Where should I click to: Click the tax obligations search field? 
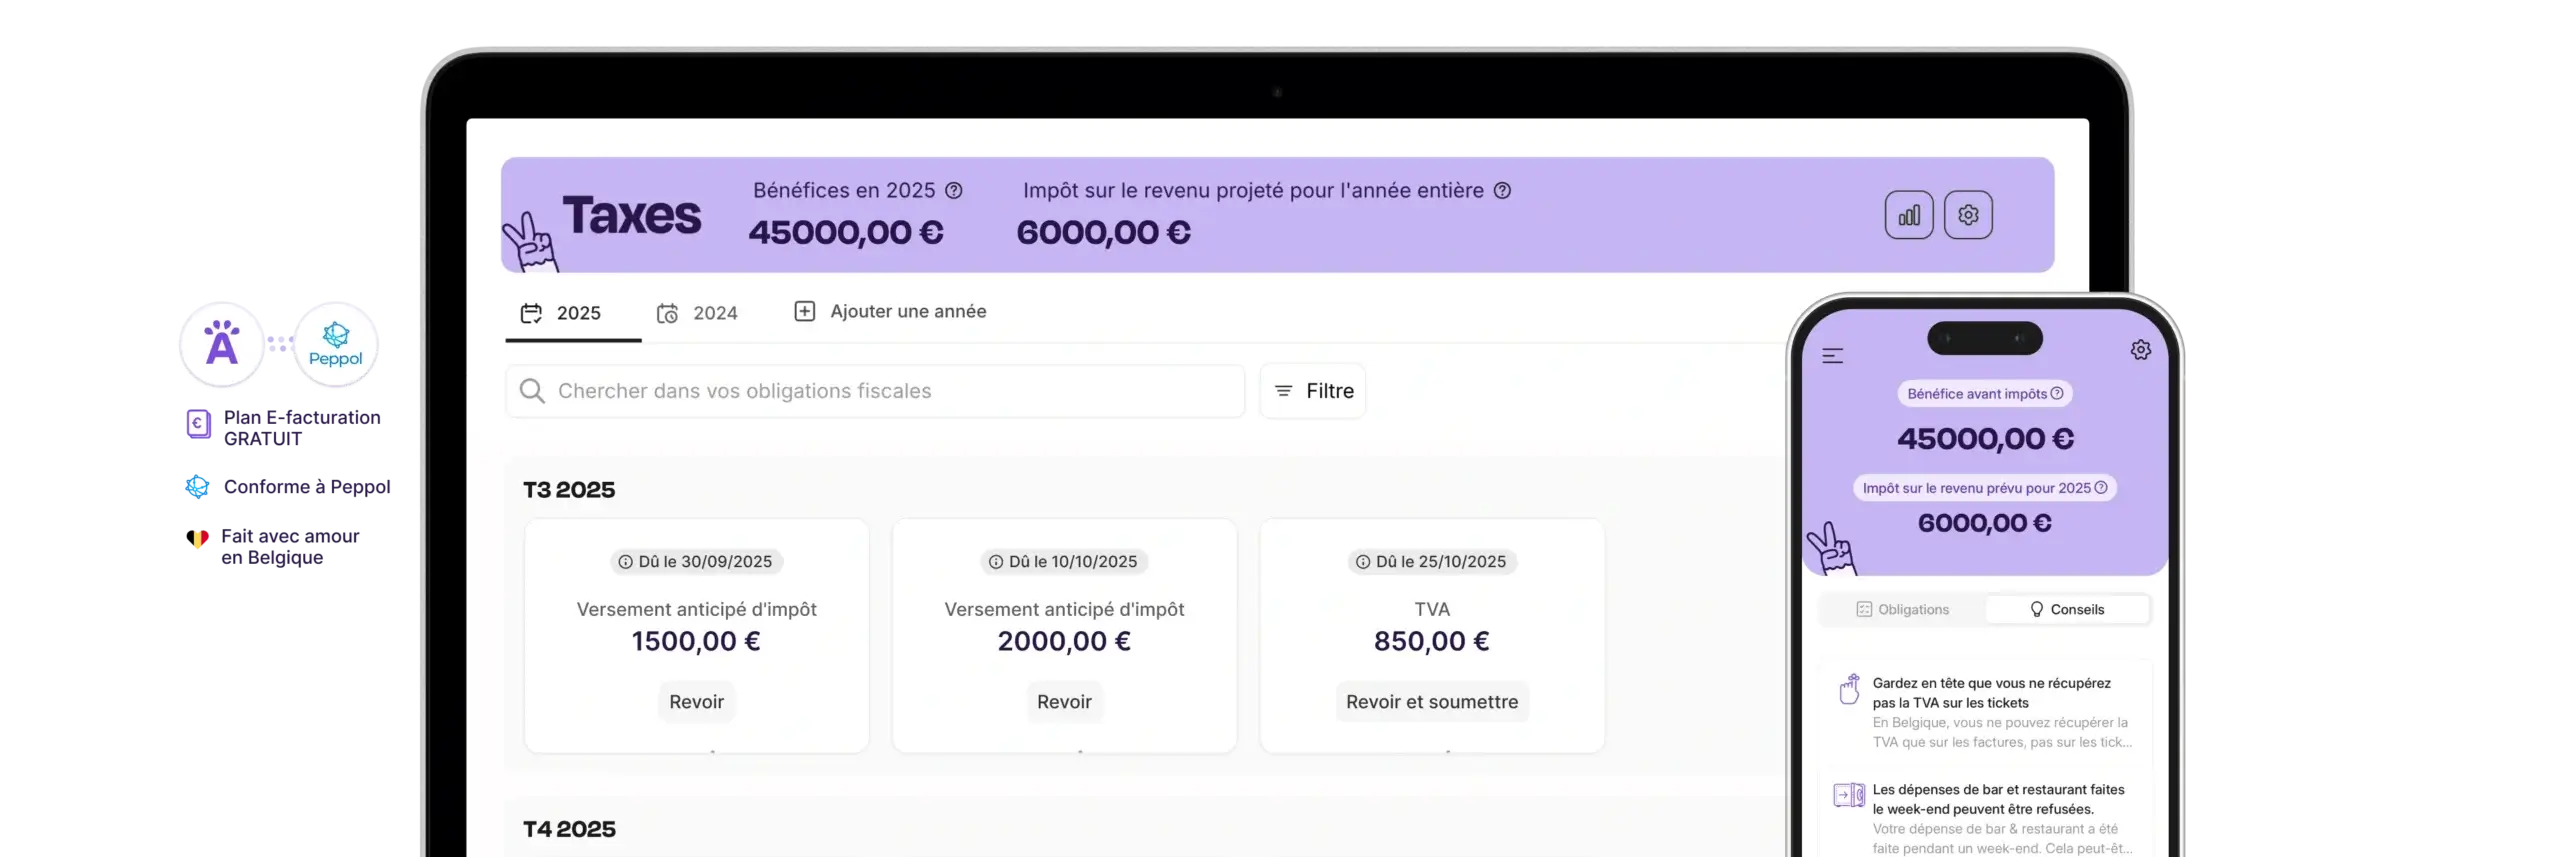coord(875,391)
